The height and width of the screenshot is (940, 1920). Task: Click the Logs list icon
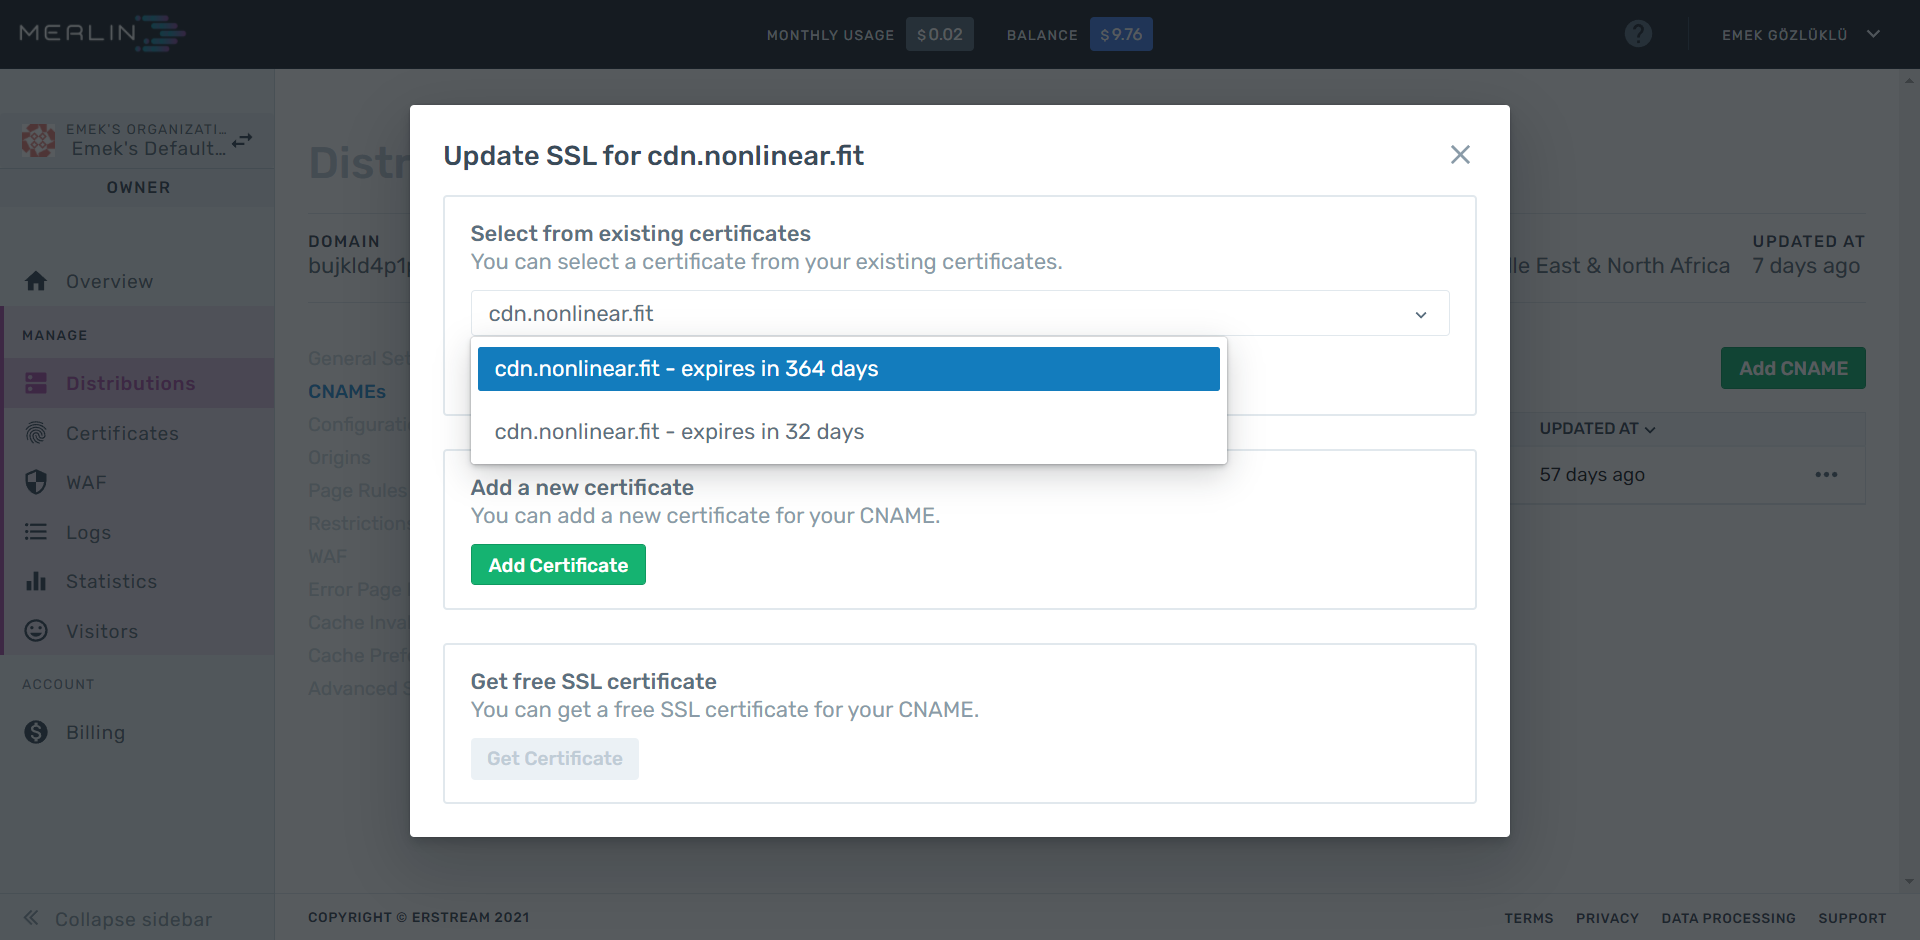point(36,532)
